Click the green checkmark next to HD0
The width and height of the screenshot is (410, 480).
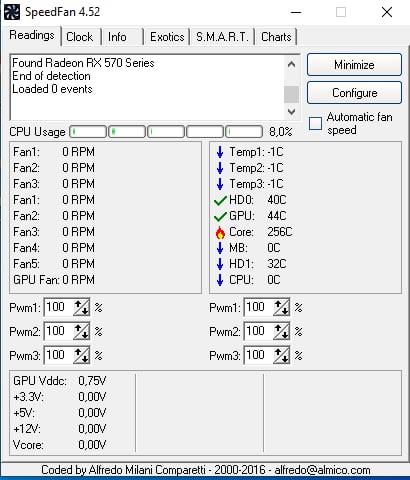(220, 201)
